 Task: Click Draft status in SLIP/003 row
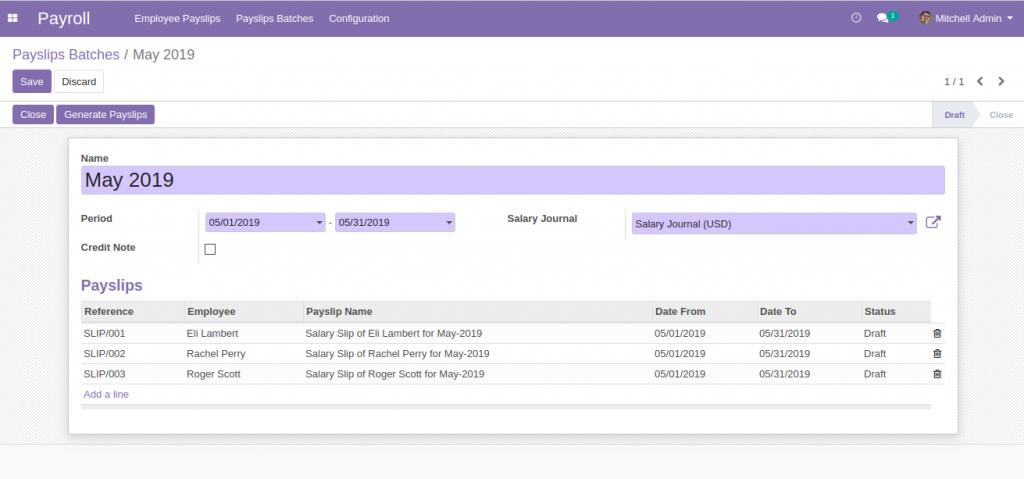click(x=875, y=374)
